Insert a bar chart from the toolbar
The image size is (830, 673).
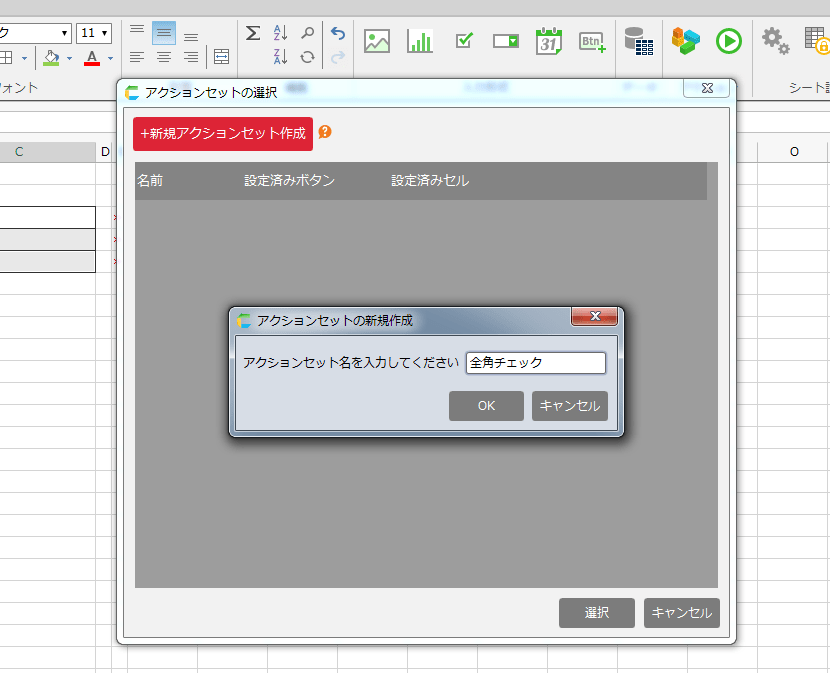[x=420, y=41]
